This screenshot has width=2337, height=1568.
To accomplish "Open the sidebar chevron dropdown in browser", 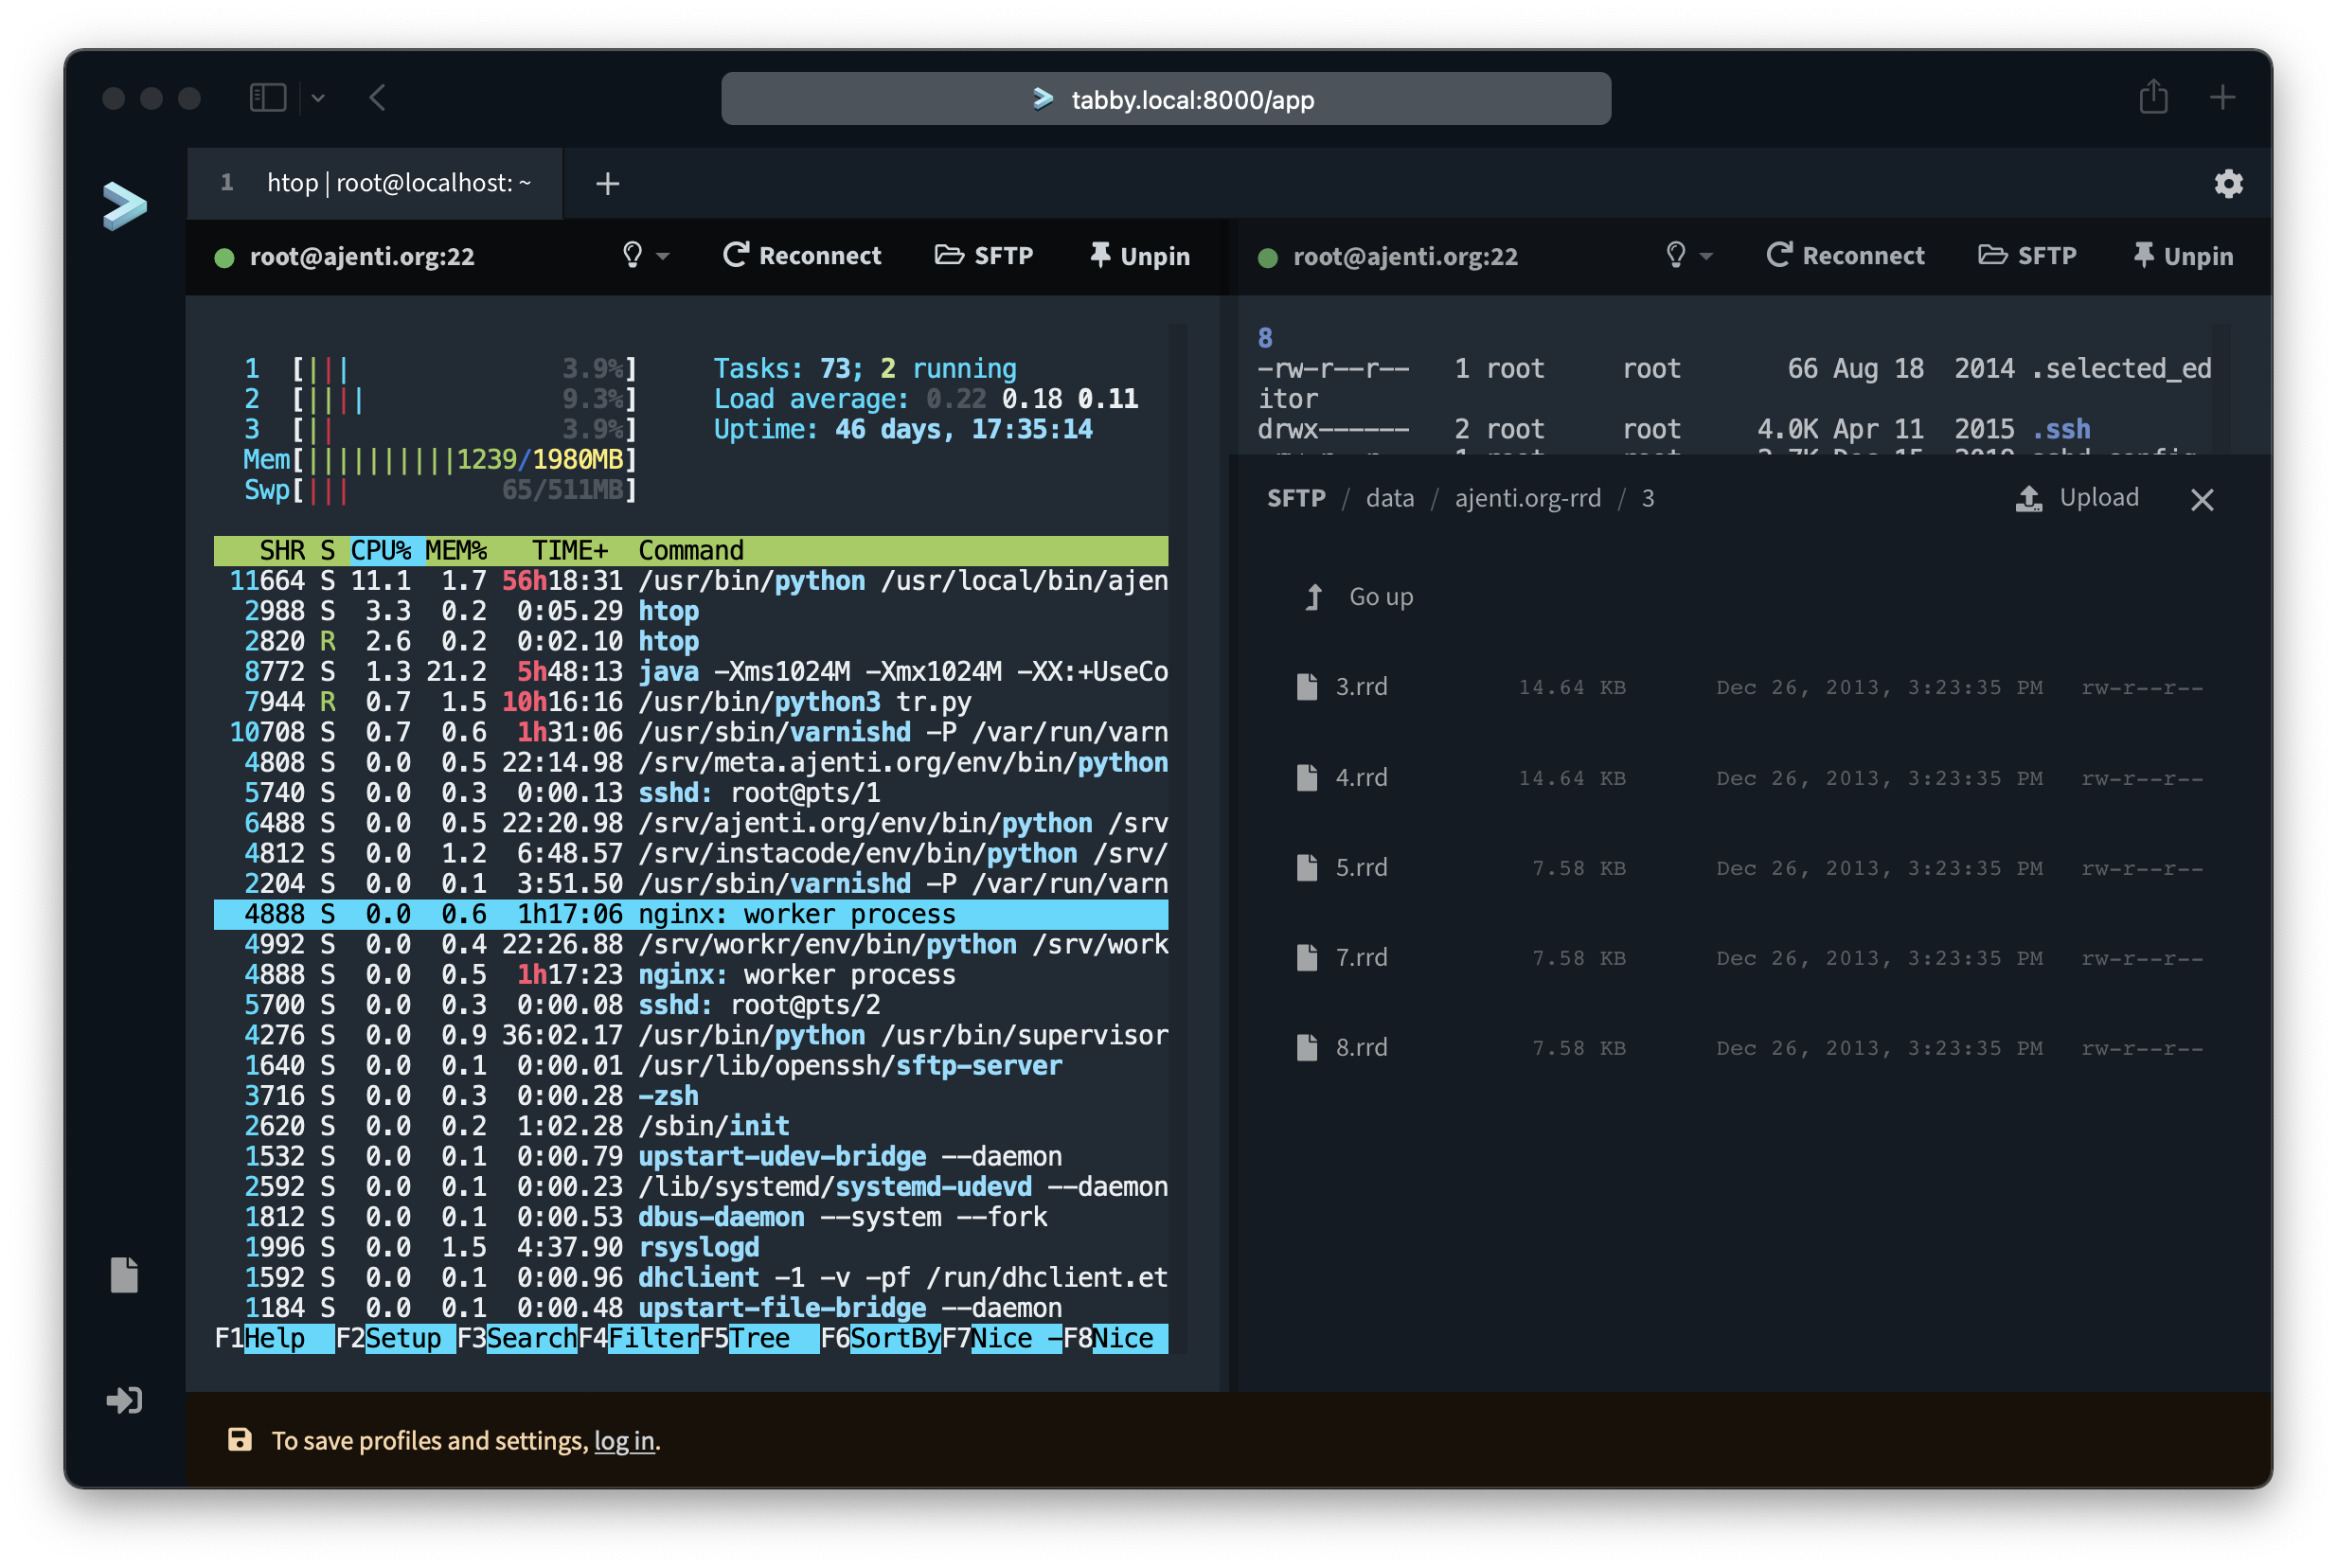I will (318, 98).
